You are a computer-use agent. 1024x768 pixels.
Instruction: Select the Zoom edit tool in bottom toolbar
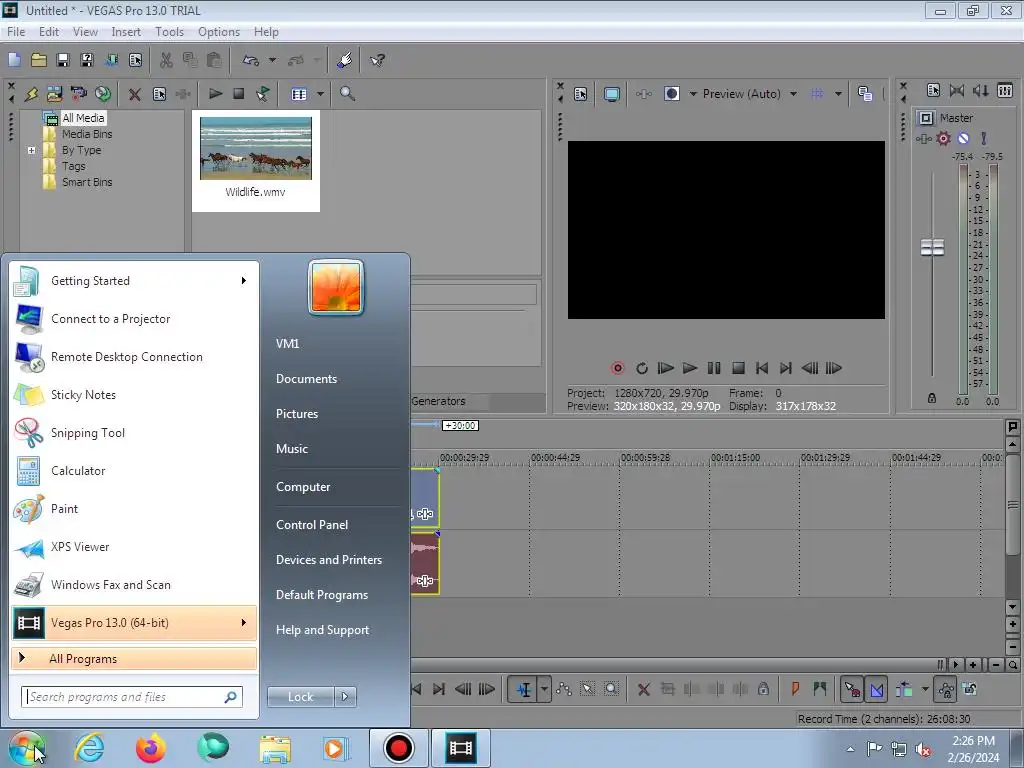611,689
